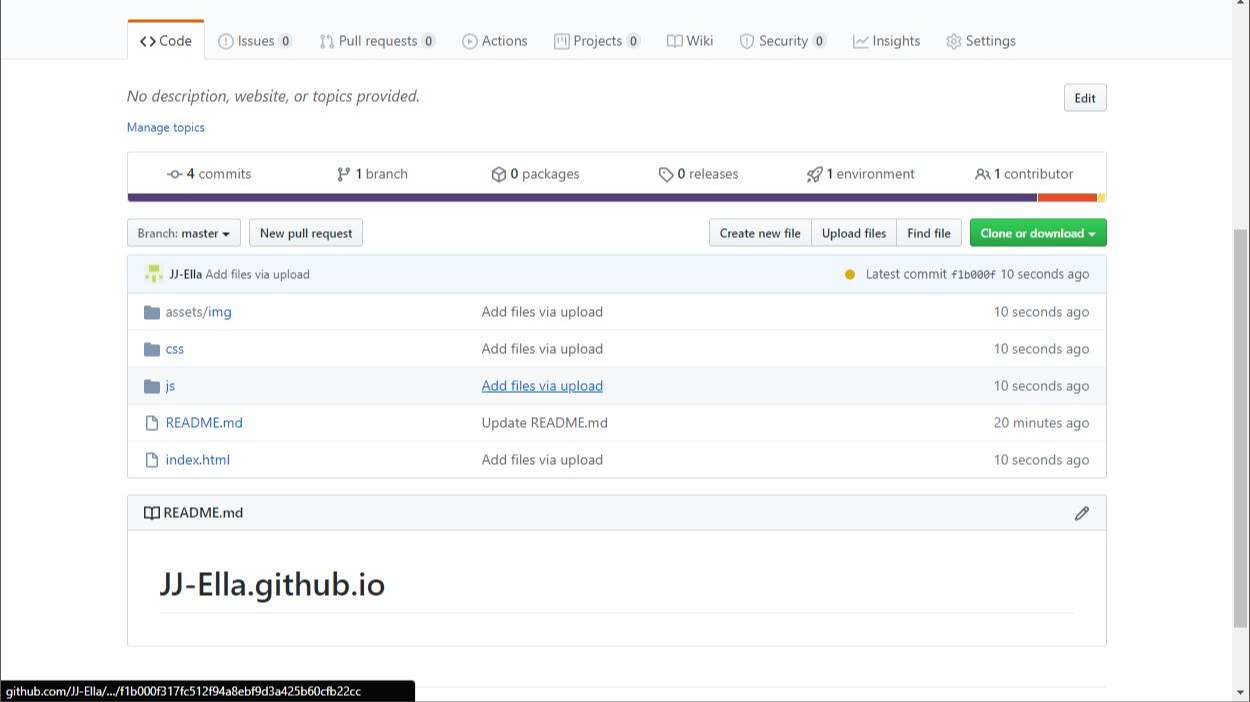Image resolution: width=1250 pixels, height=702 pixels.
Task: Open the Security tab
Action: tap(783, 41)
